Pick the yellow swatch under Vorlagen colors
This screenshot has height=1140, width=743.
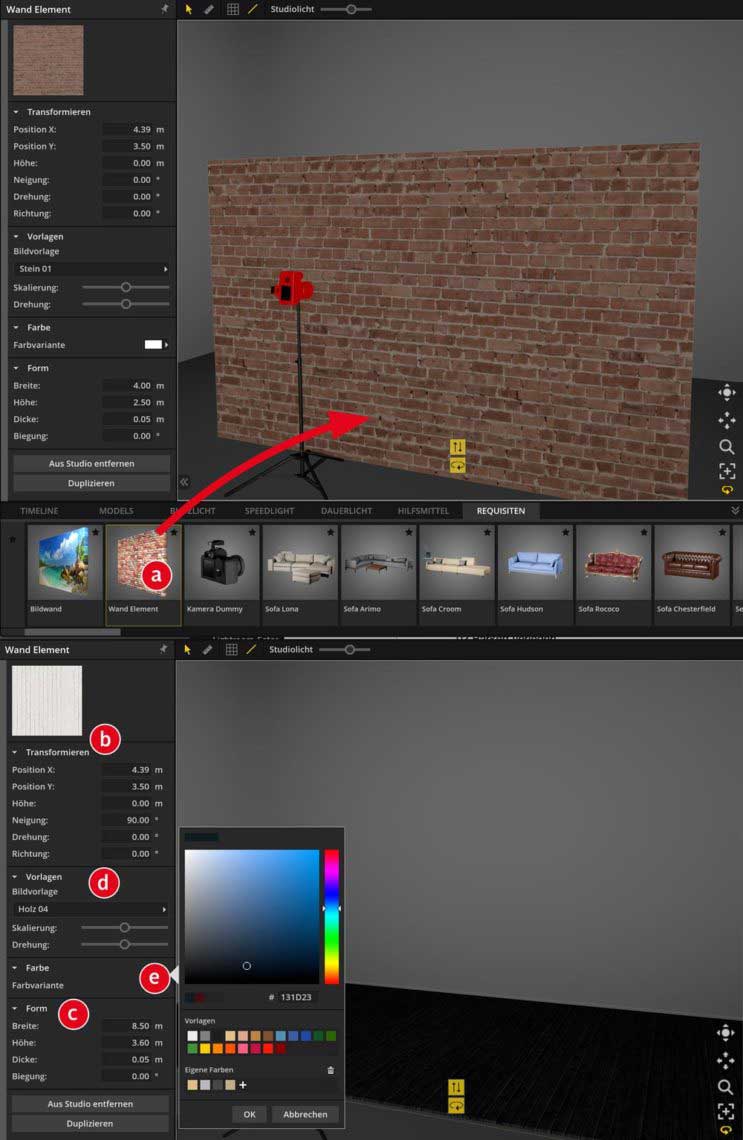205,1048
